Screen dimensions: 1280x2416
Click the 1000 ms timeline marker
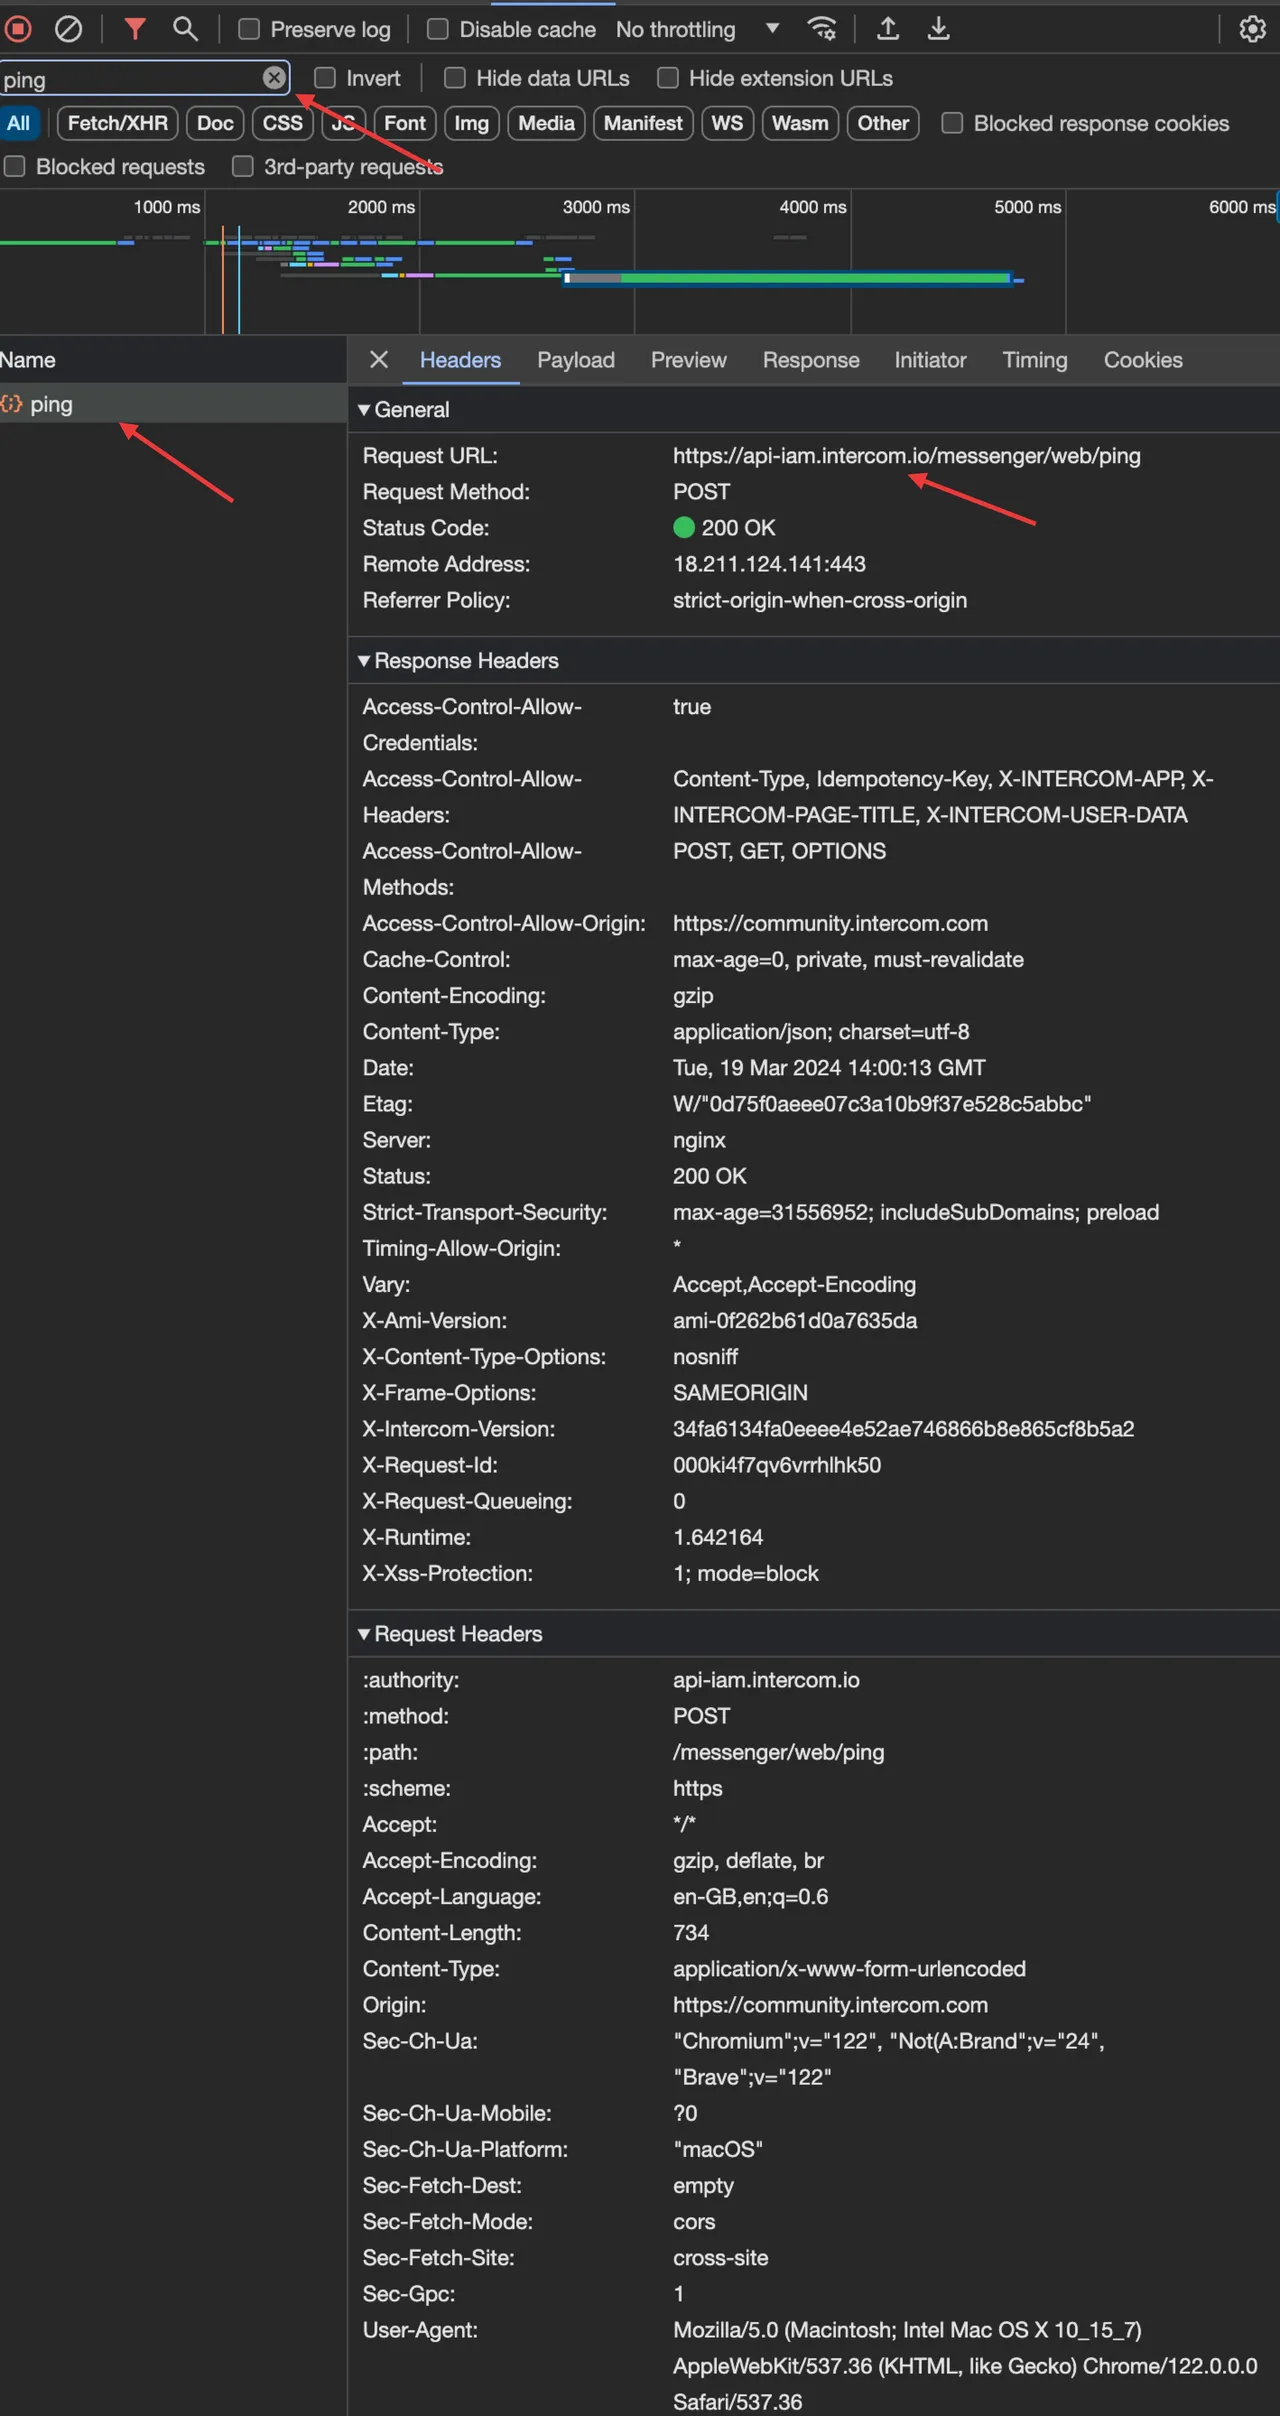pos(167,207)
